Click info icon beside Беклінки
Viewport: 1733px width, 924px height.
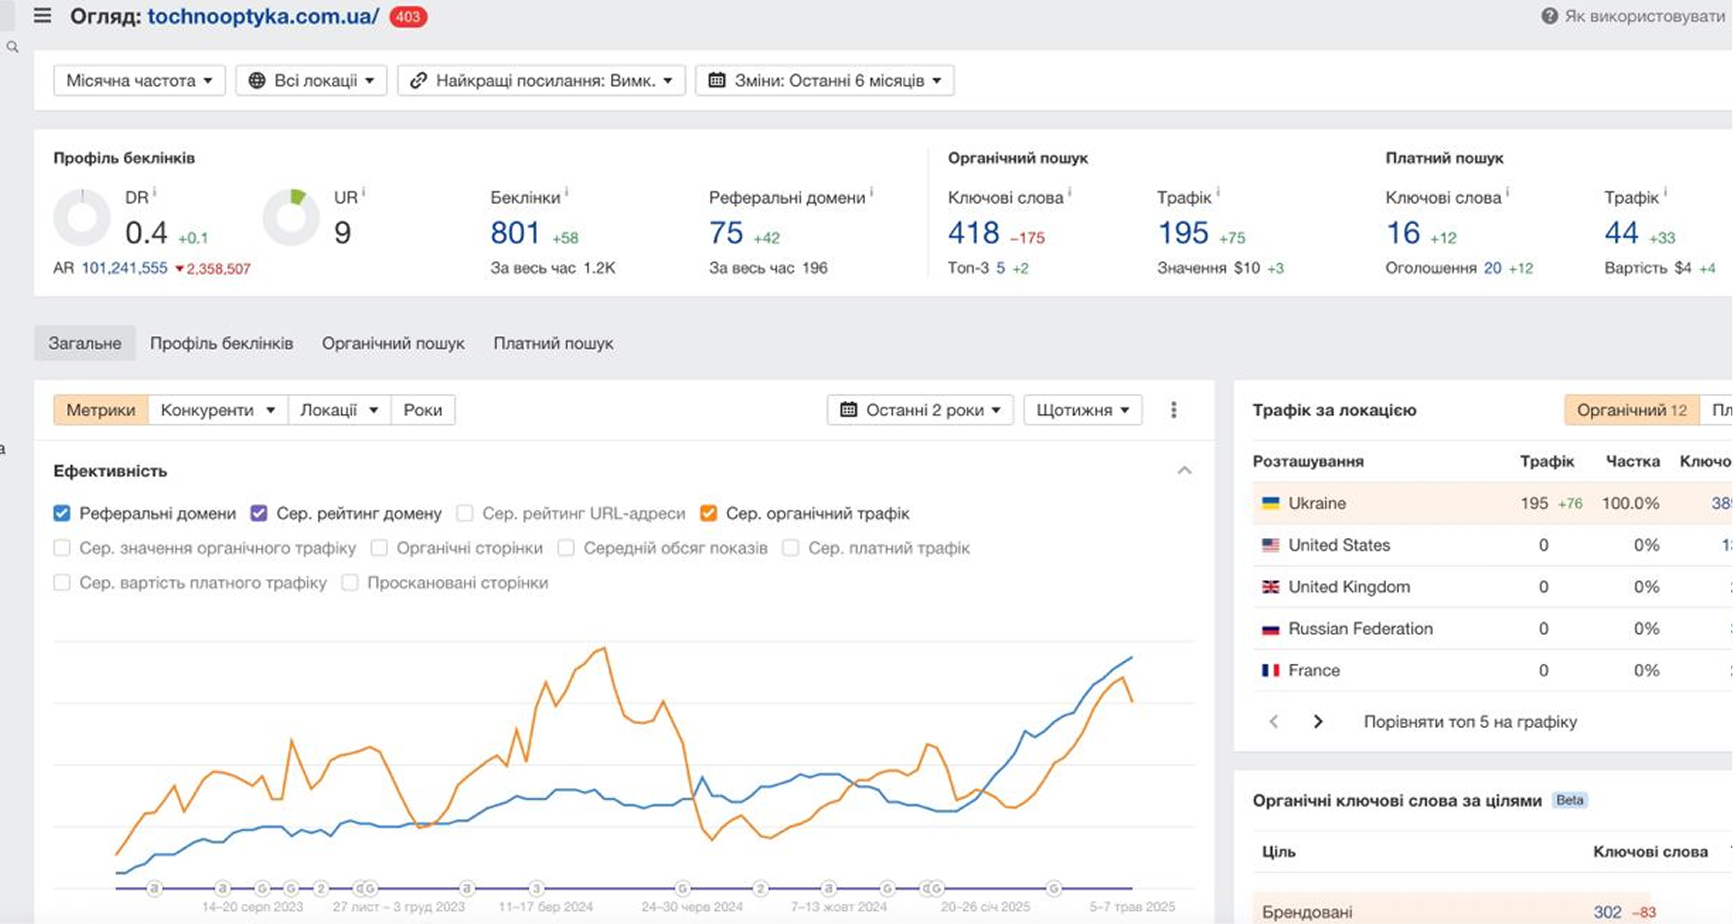(x=567, y=192)
